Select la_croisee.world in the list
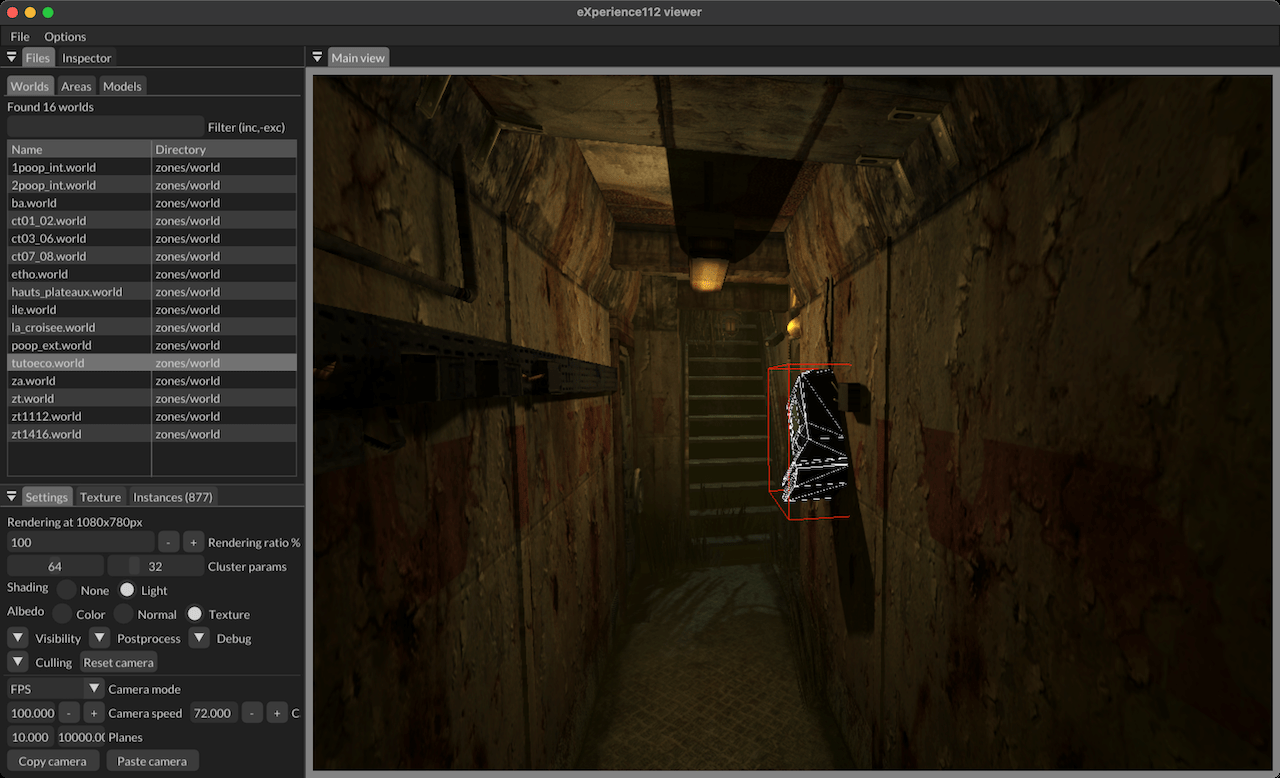The width and height of the screenshot is (1280, 778). (x=152, y=328)
